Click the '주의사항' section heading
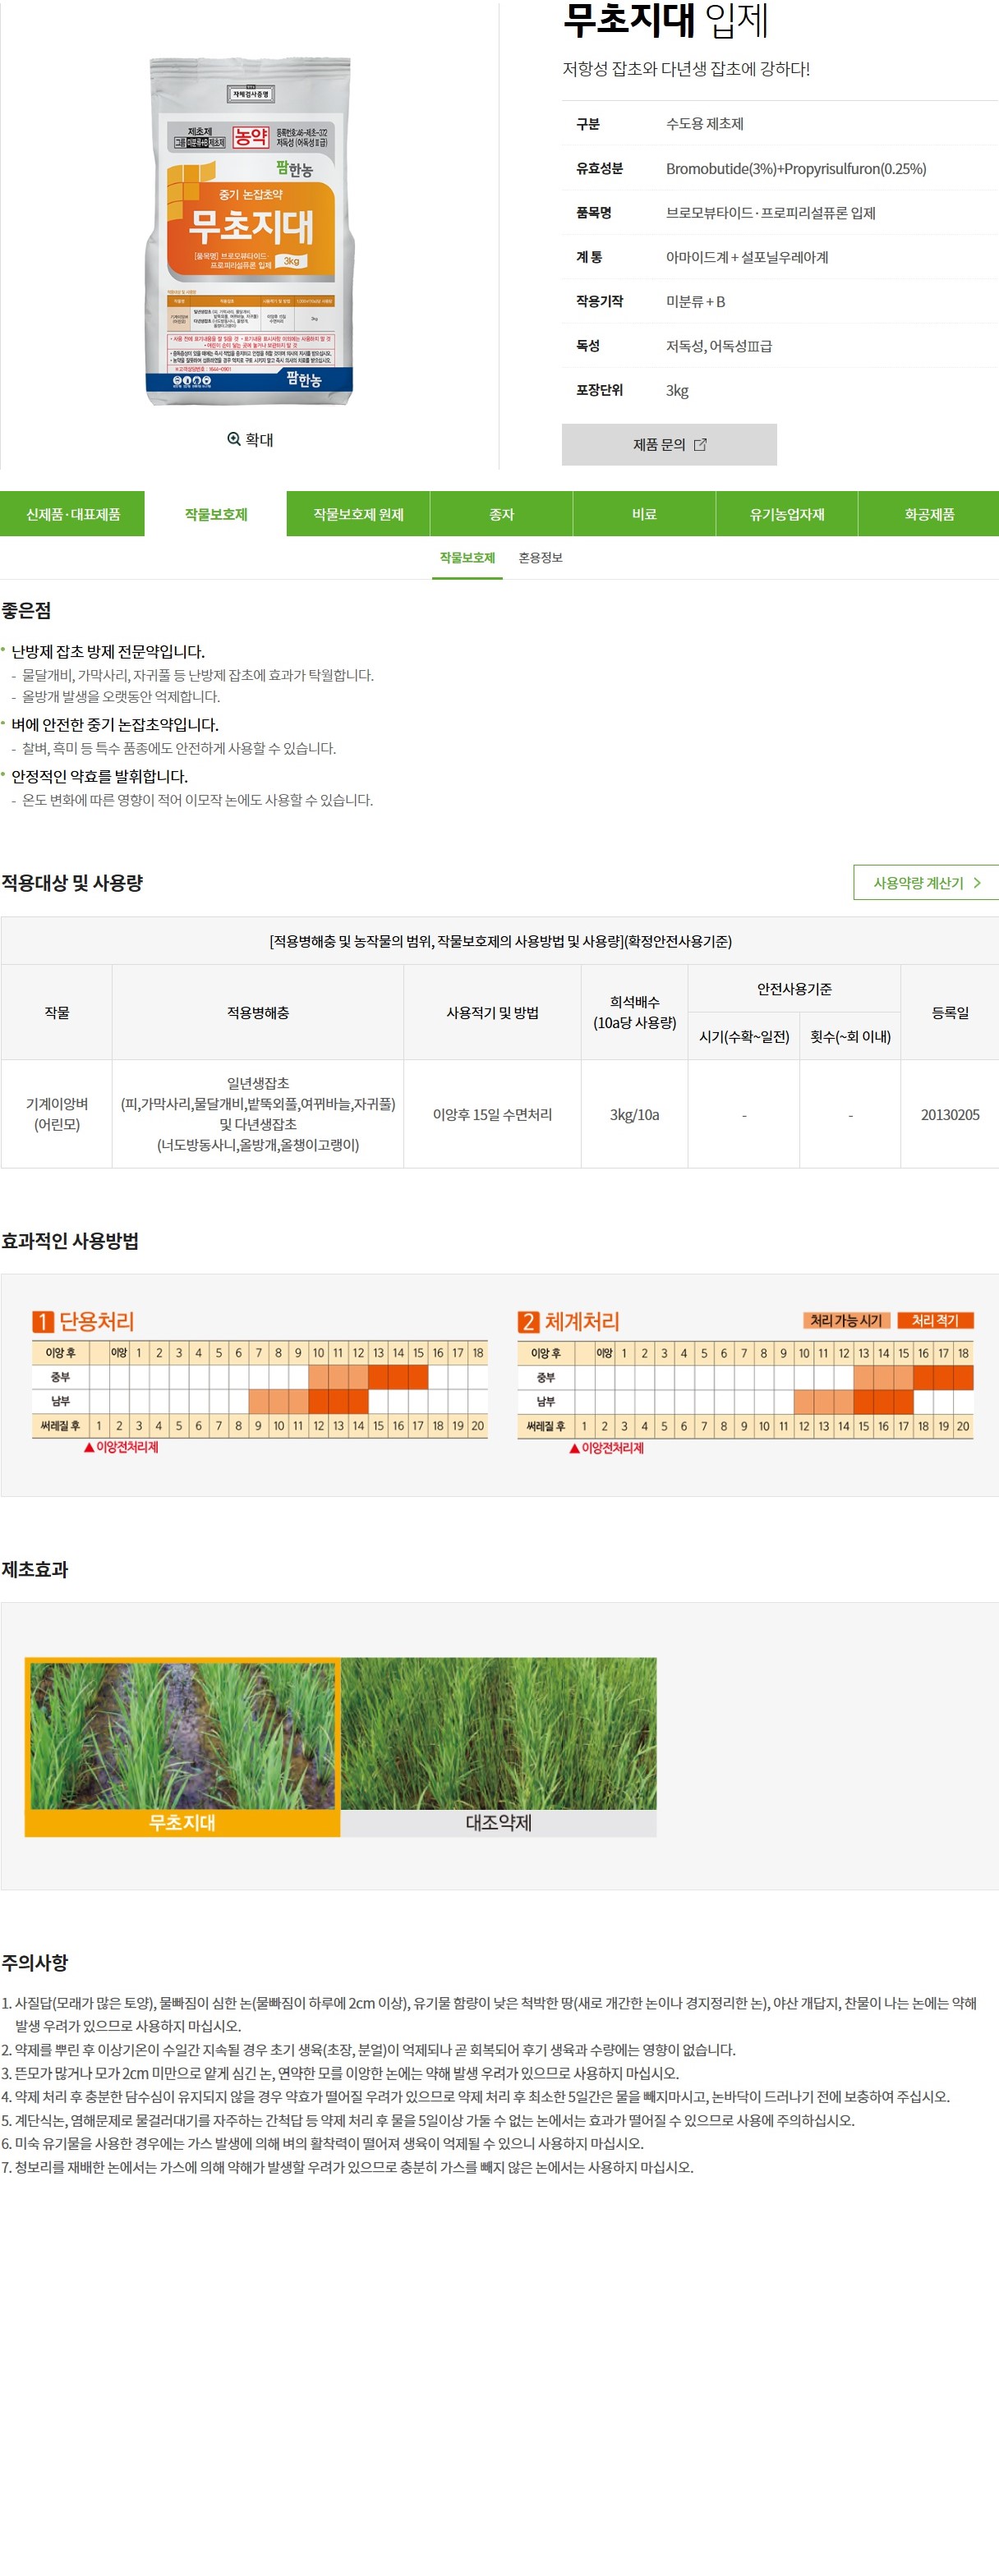 [x=35, y=1963]
